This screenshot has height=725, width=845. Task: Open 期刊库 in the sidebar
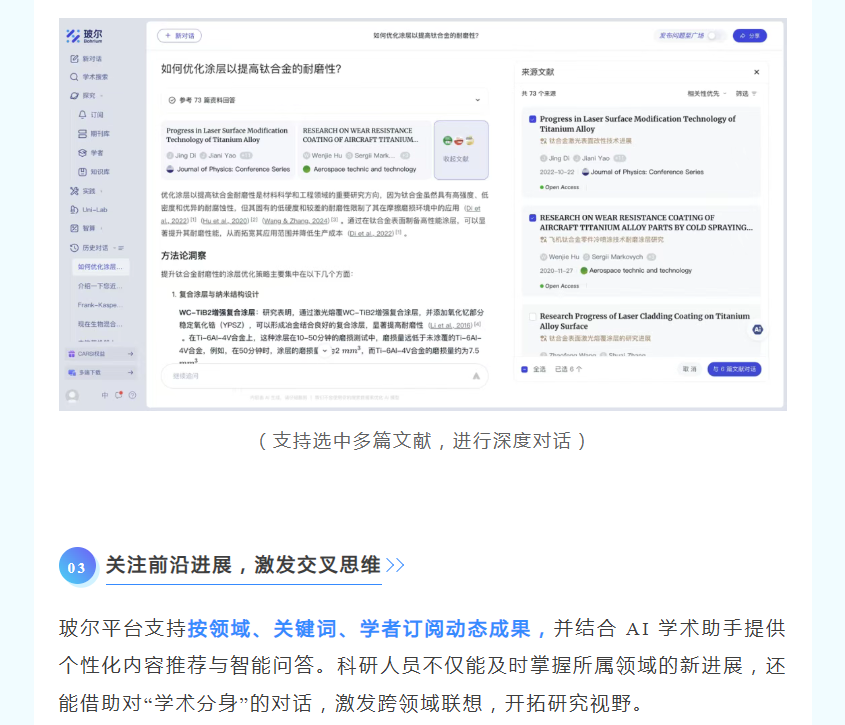tap(99, 133)
